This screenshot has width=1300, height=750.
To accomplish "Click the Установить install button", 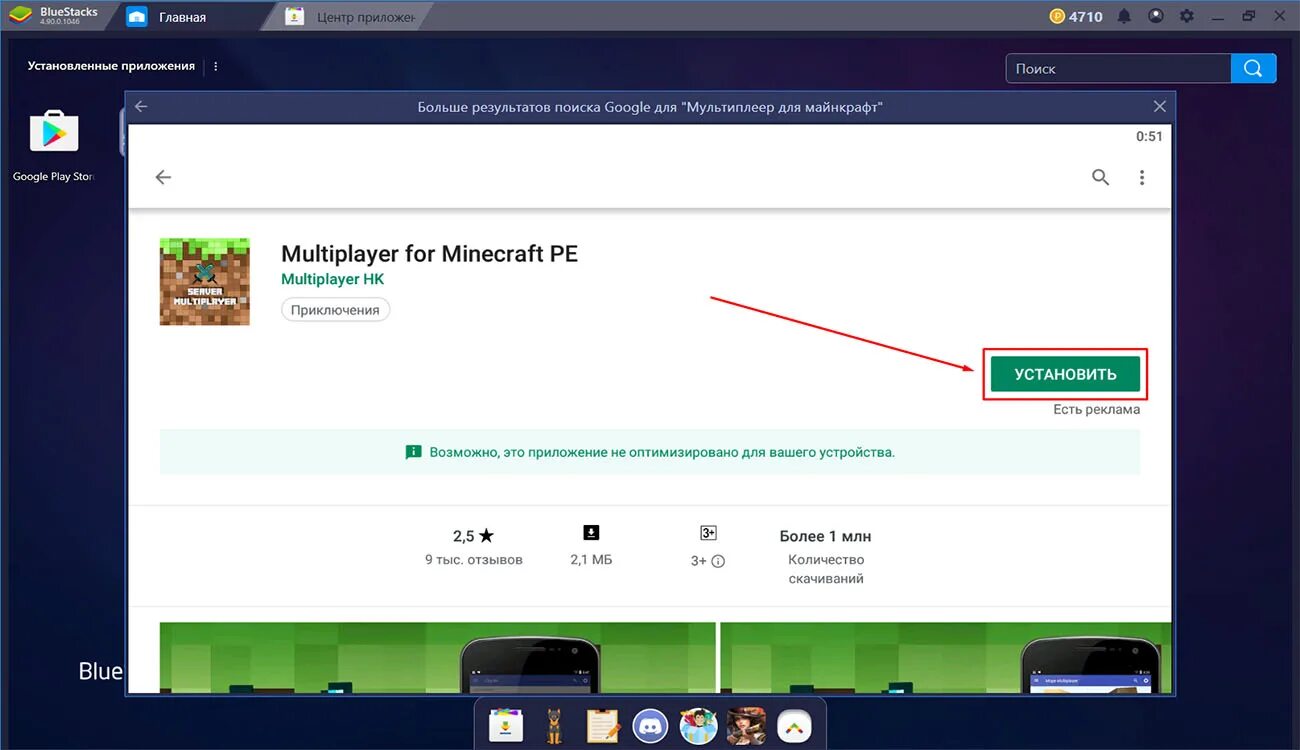I will [1065, 374].
